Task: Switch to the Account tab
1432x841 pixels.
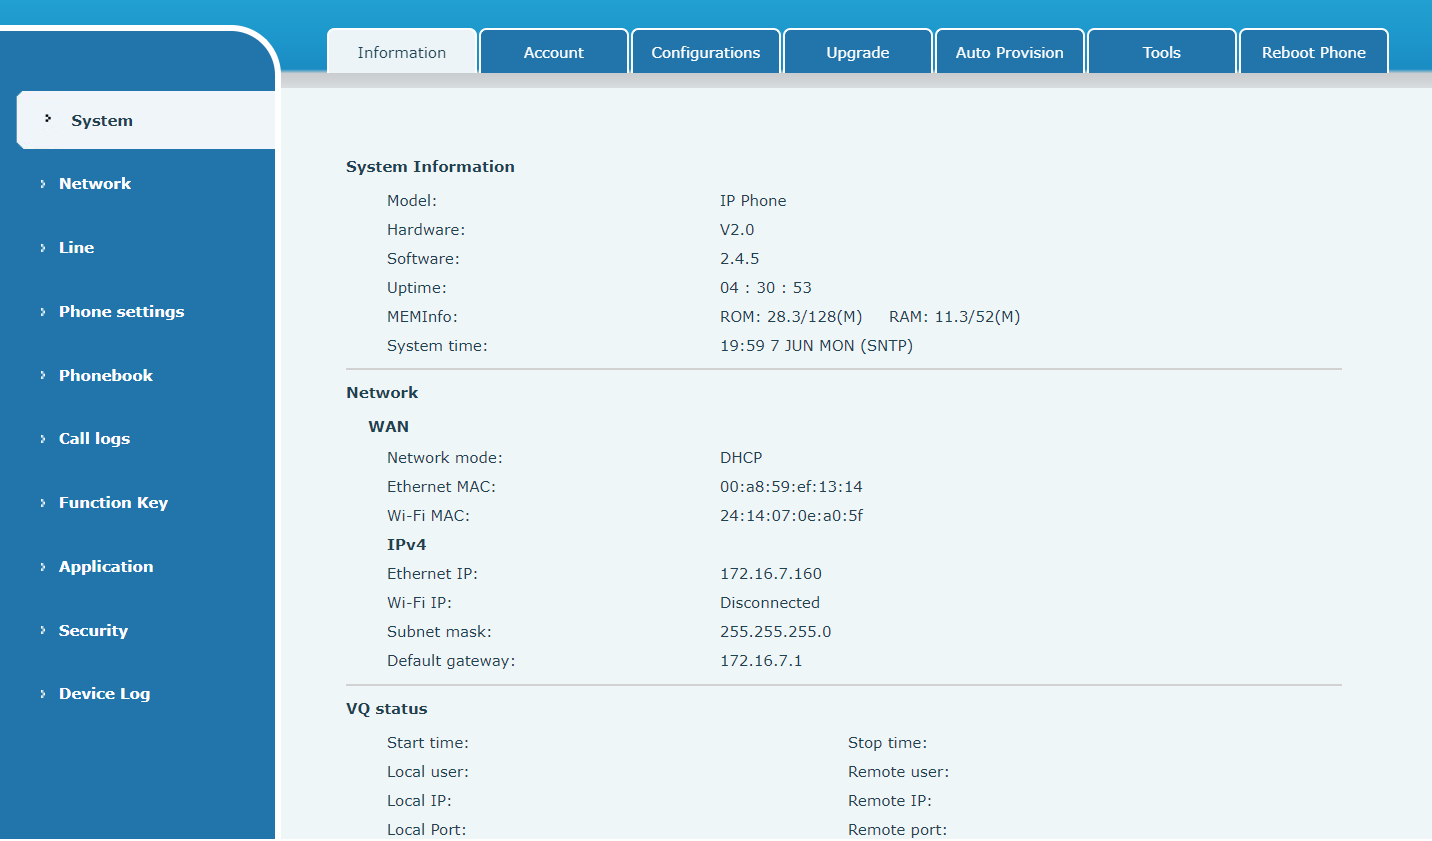Action: pos(554,51)
